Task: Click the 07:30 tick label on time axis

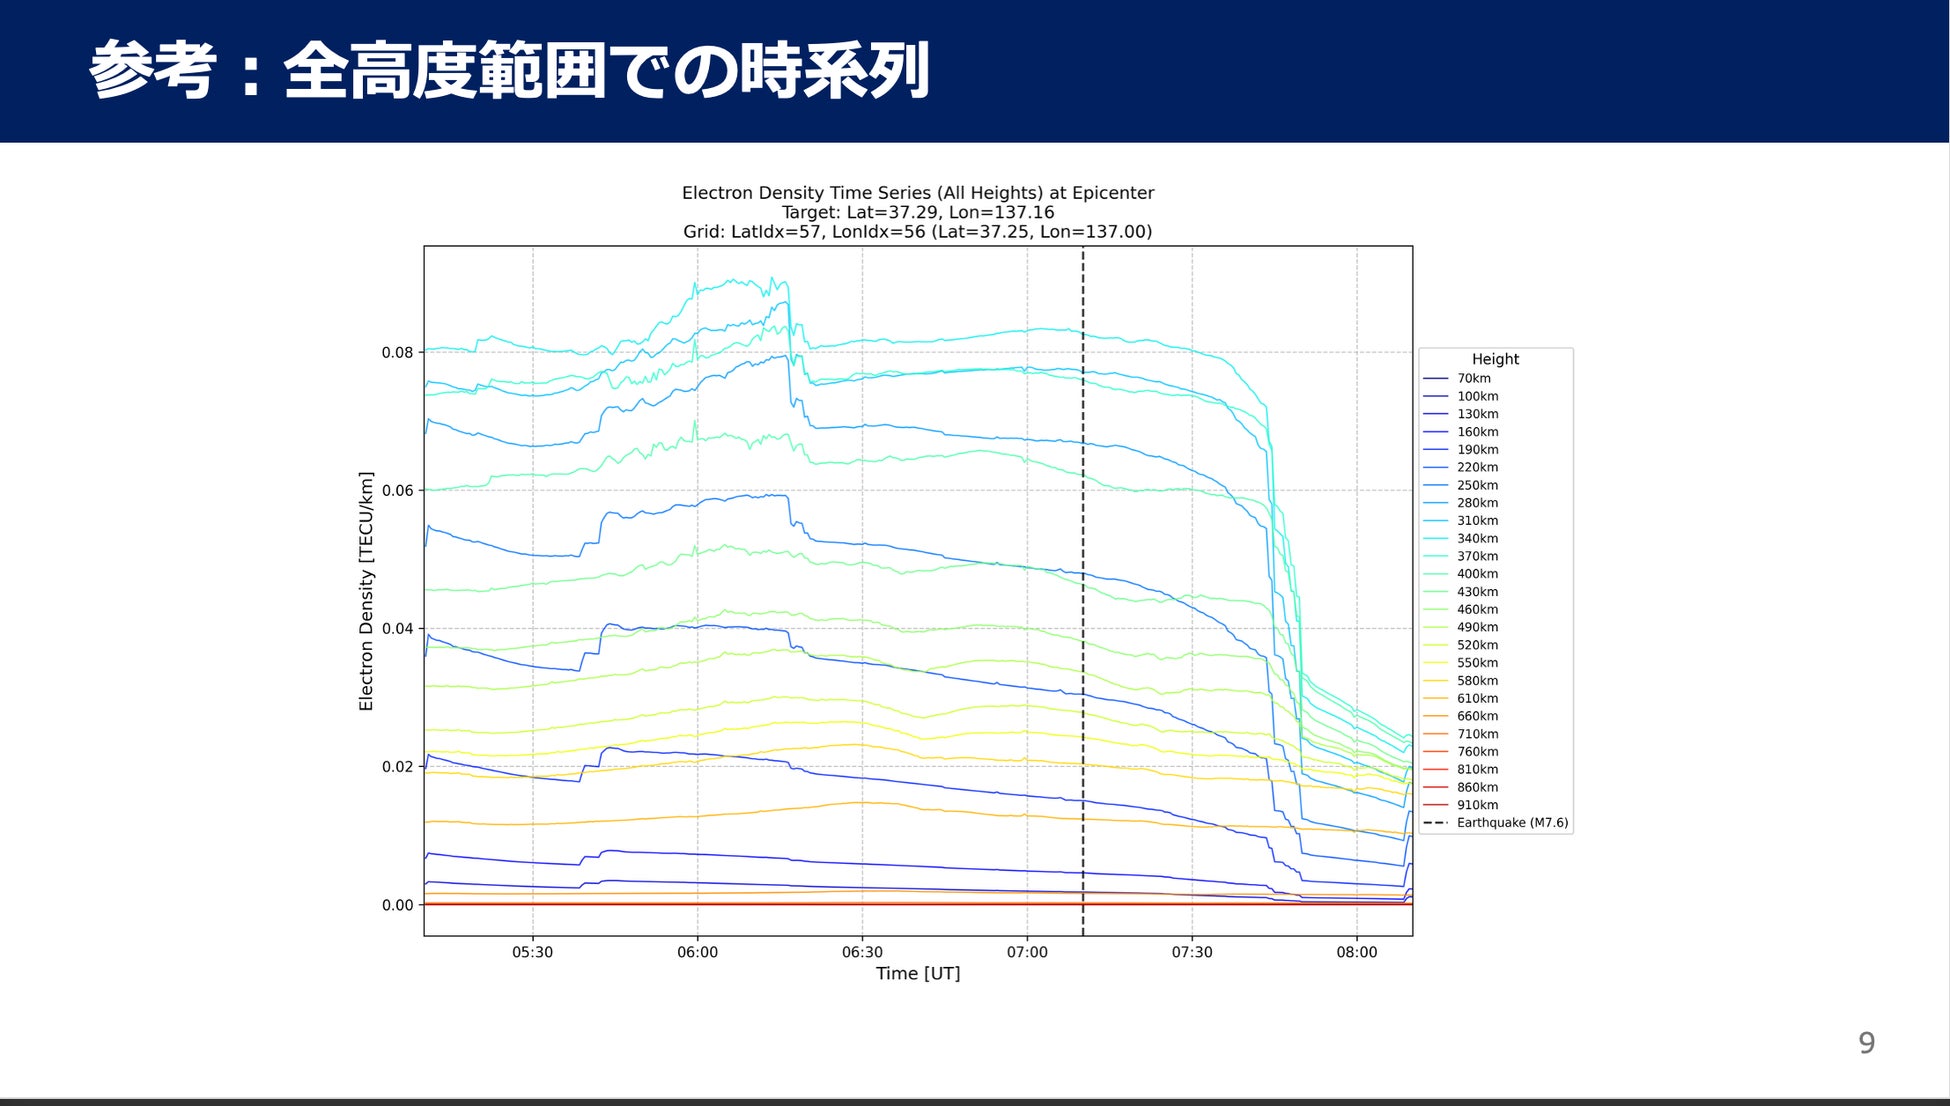Action: (1191, 952)
